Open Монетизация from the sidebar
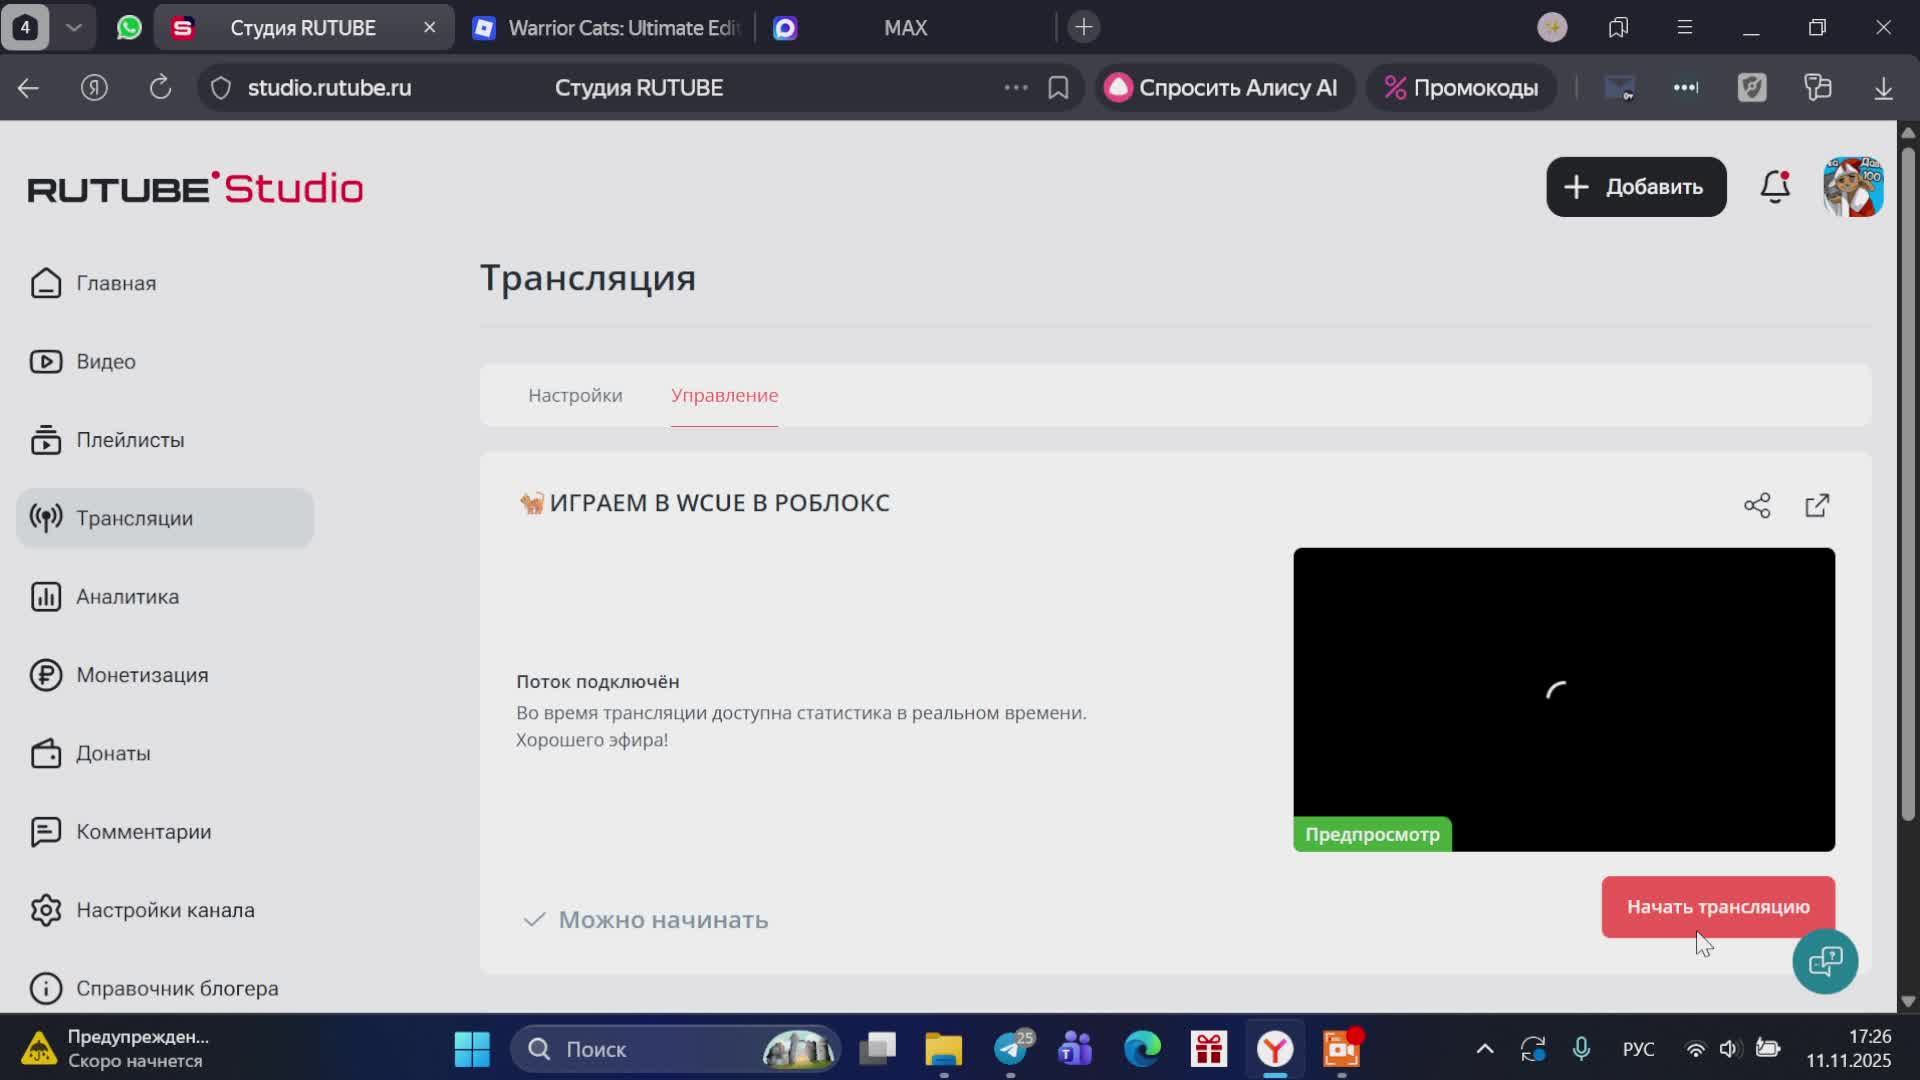Viewport: 1920px width, 1080px height. click(140, 675)
